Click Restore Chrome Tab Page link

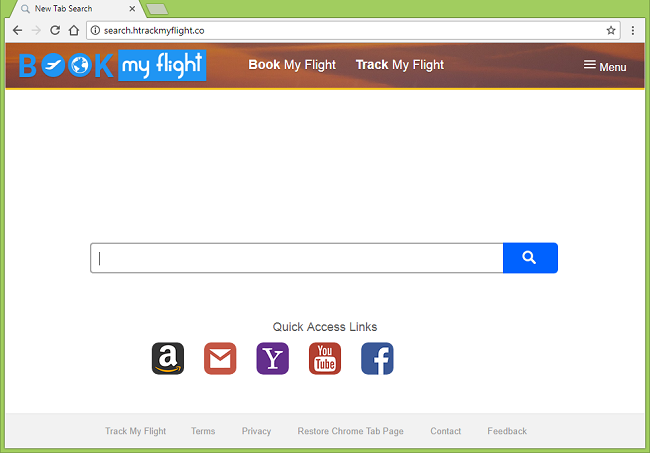[350, 431]
